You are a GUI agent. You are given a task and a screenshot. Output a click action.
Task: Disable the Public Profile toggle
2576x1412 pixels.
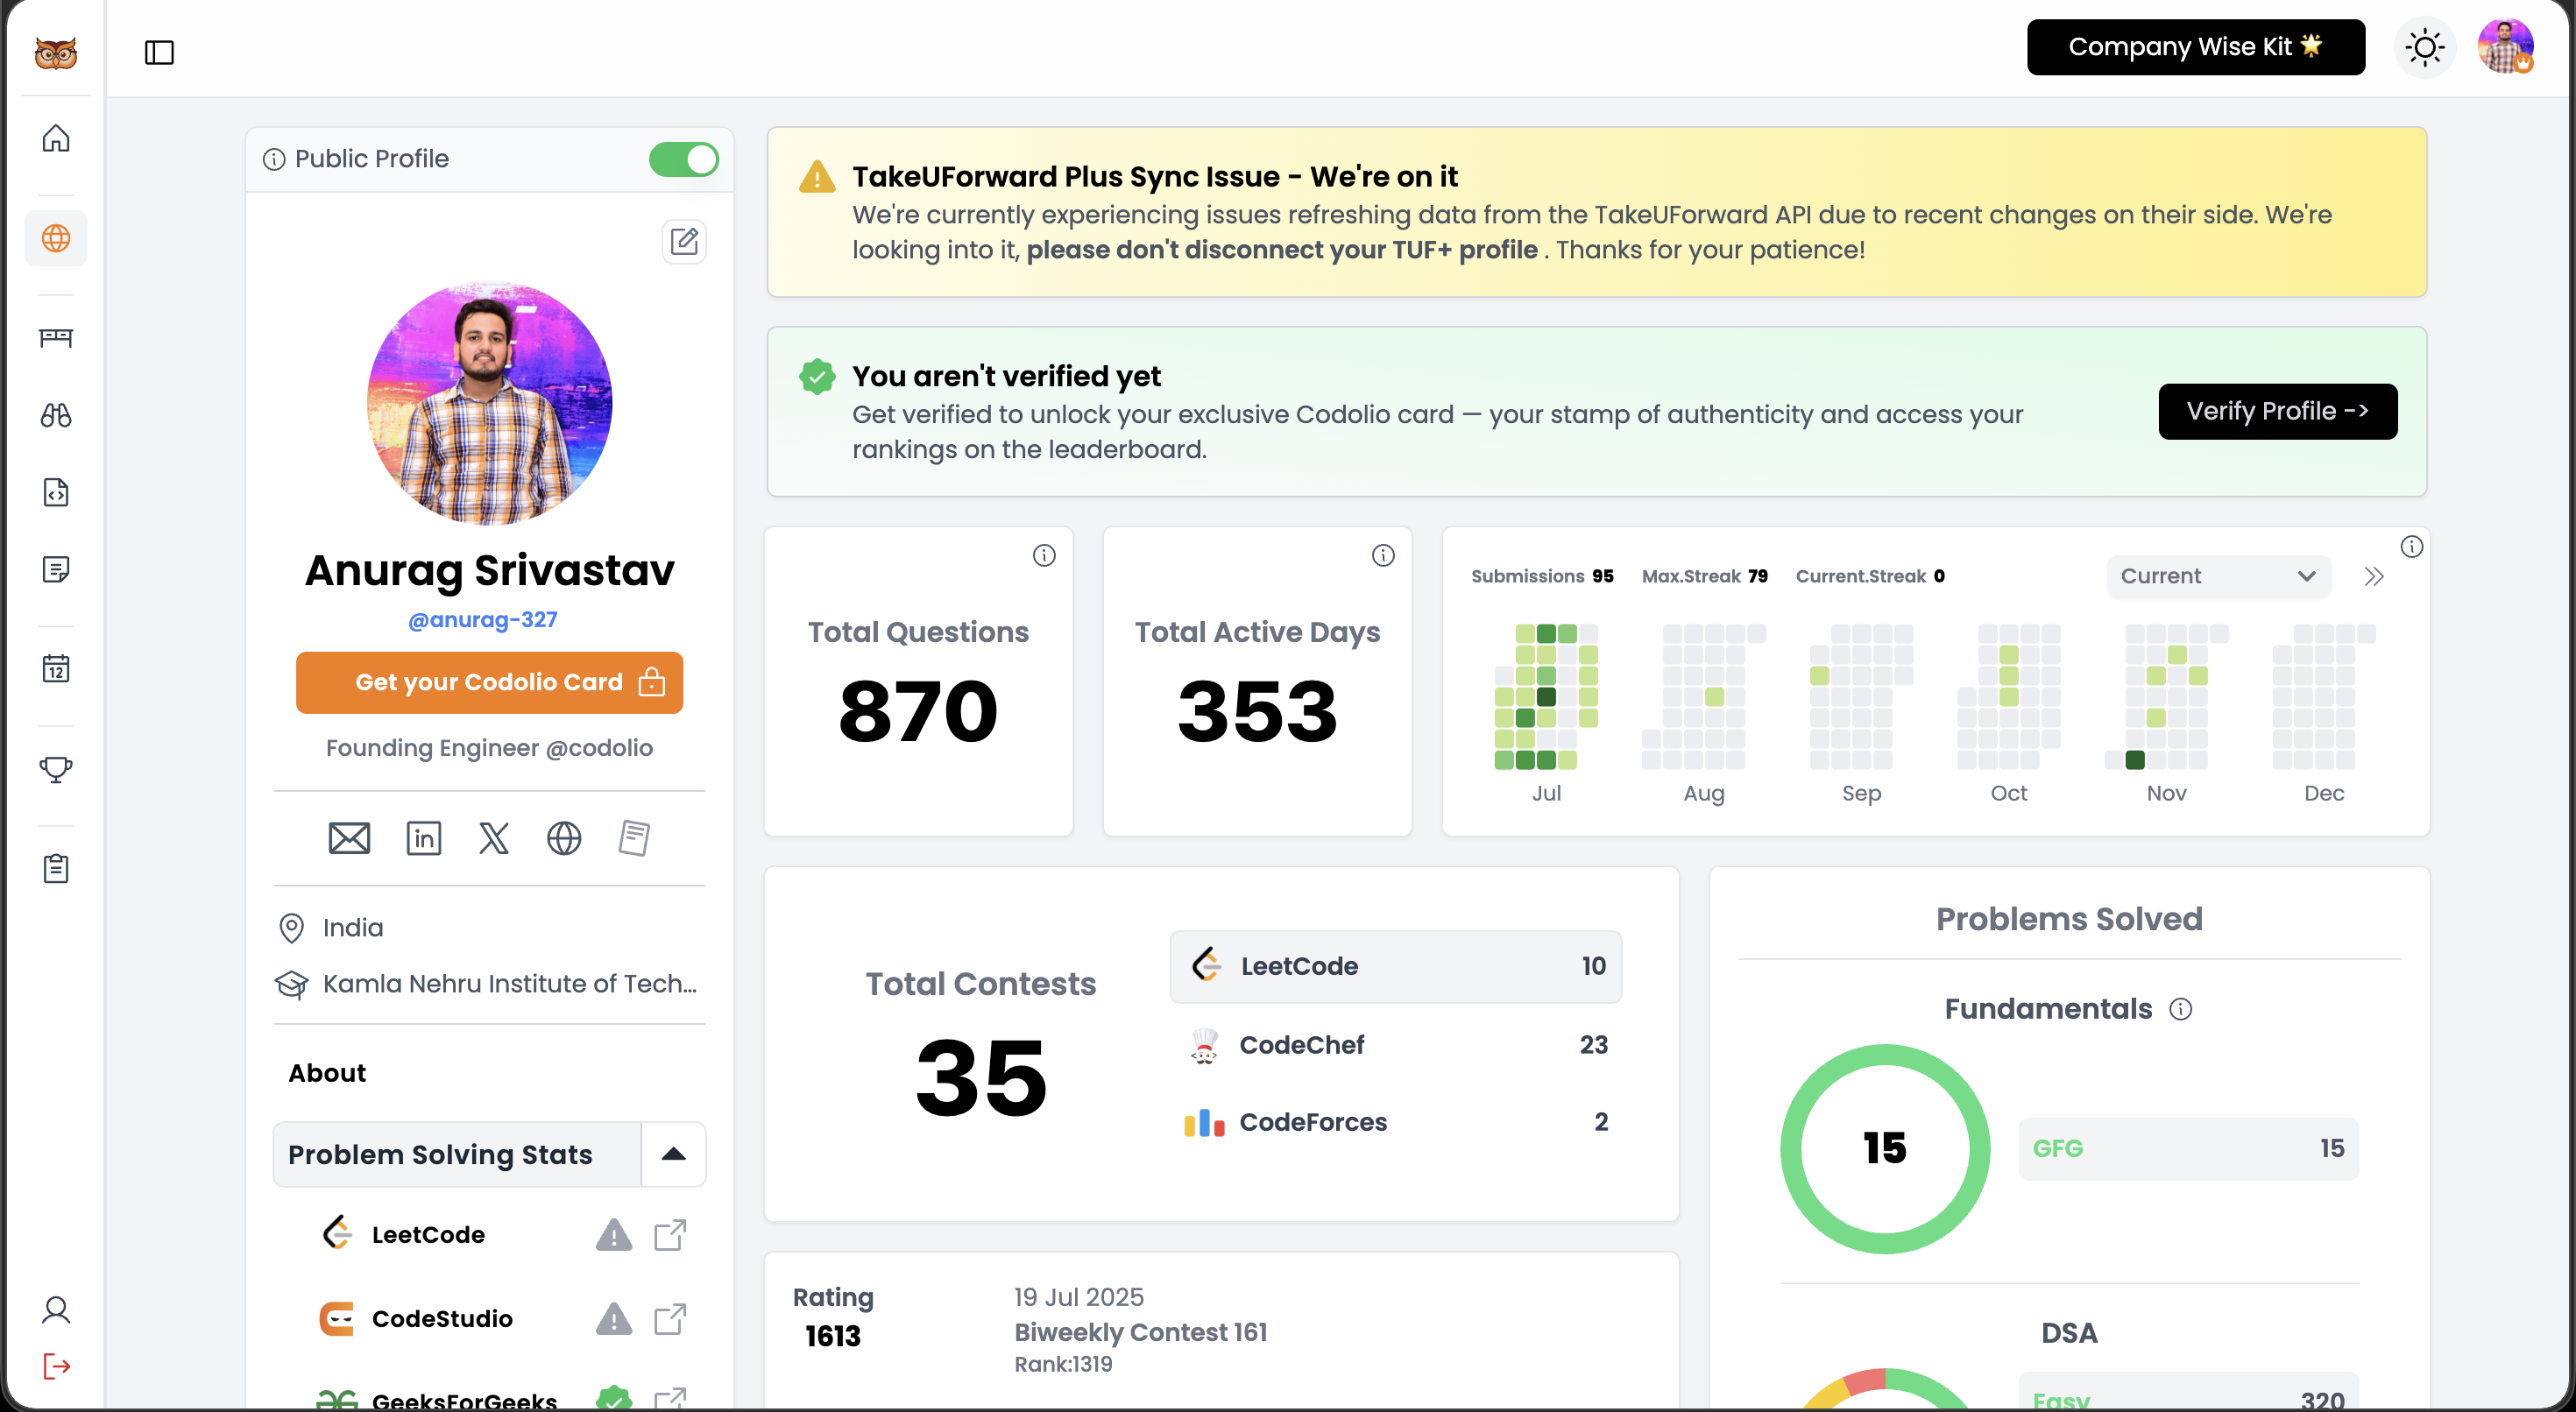(x=684, y=159)
